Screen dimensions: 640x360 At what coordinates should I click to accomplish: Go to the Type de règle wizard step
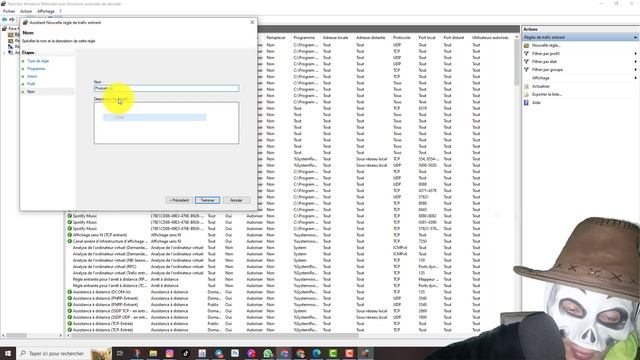point(38,61)
